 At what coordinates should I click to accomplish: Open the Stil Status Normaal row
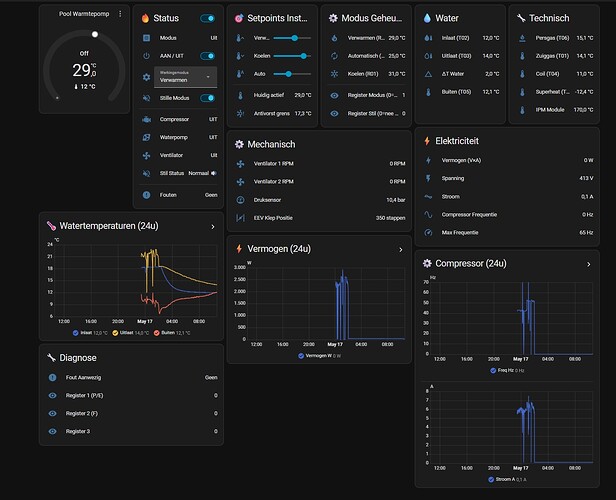(x=179, y=173)
